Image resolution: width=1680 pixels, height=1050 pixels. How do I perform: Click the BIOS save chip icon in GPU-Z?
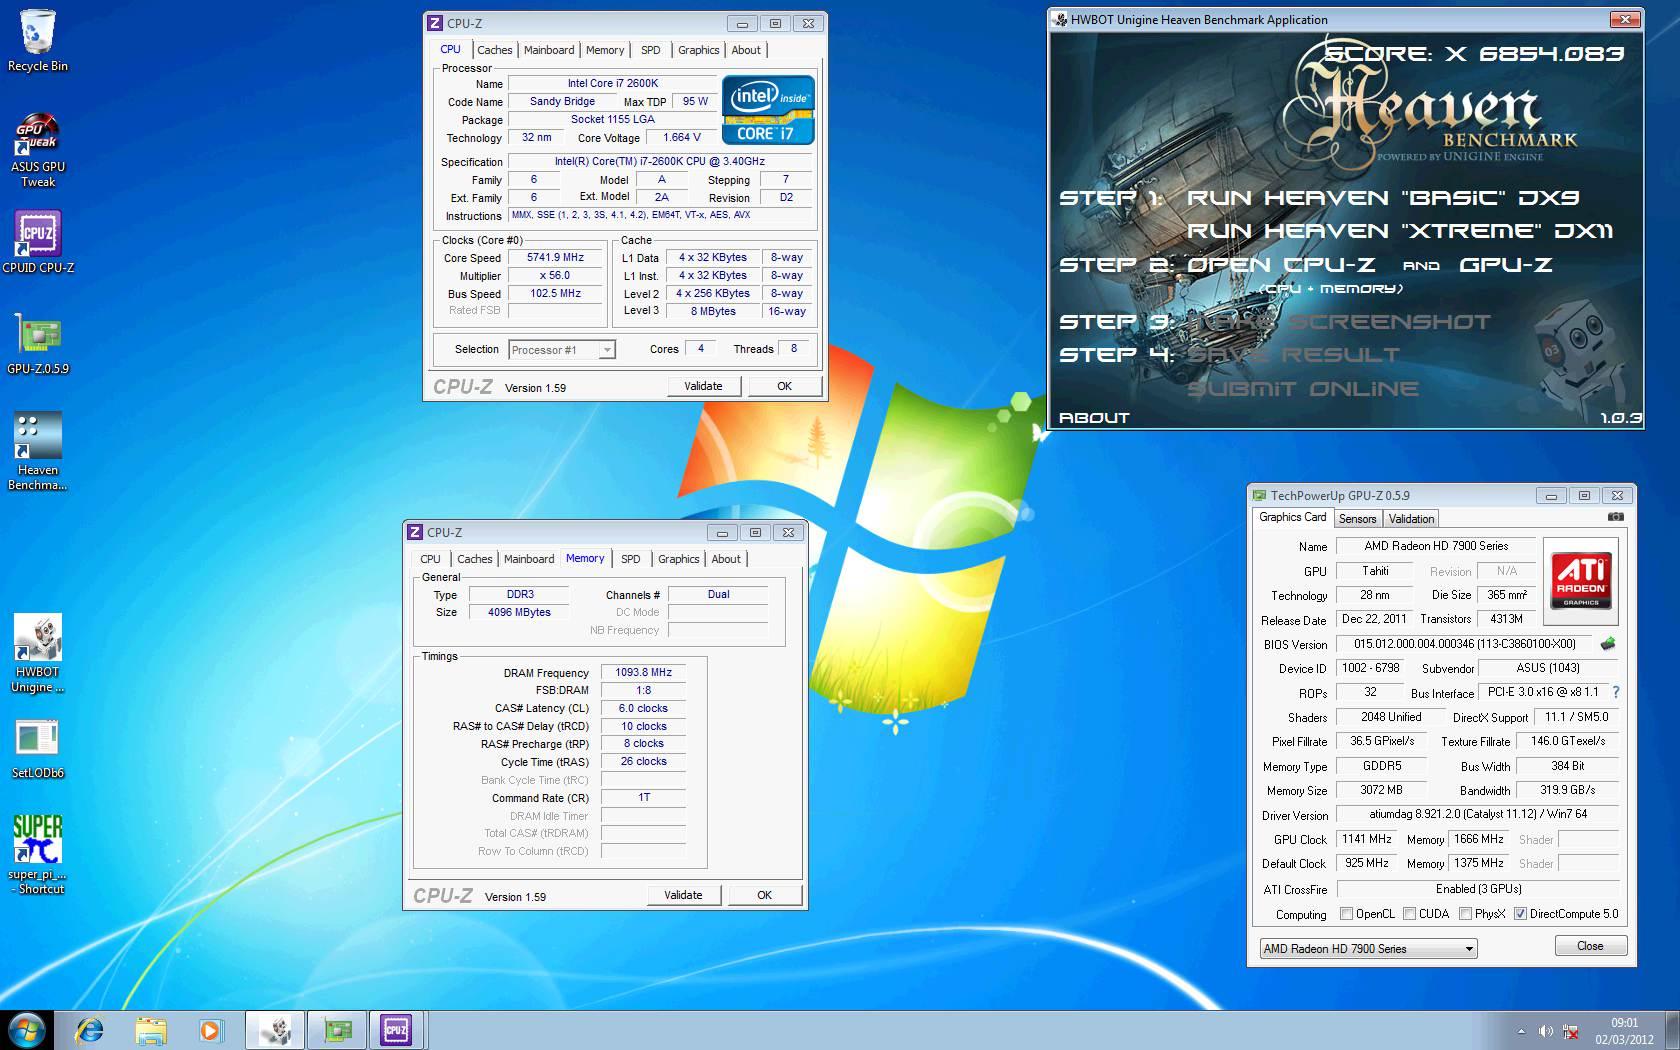[x=1608, y=644]
